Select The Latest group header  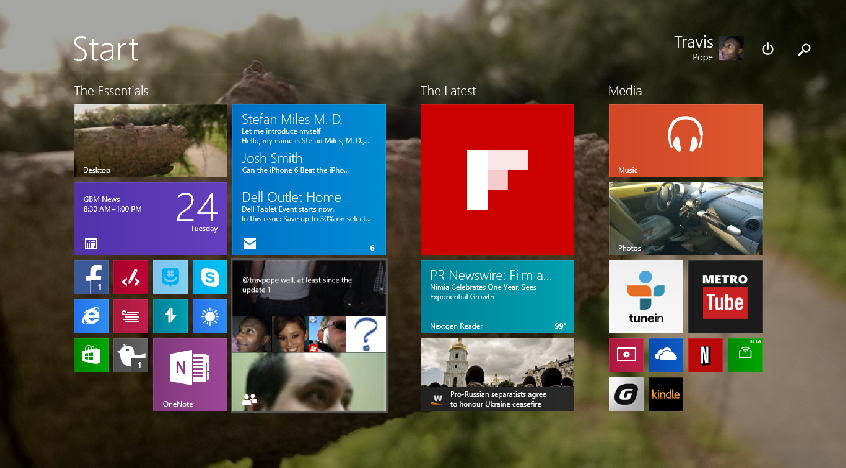448,91
